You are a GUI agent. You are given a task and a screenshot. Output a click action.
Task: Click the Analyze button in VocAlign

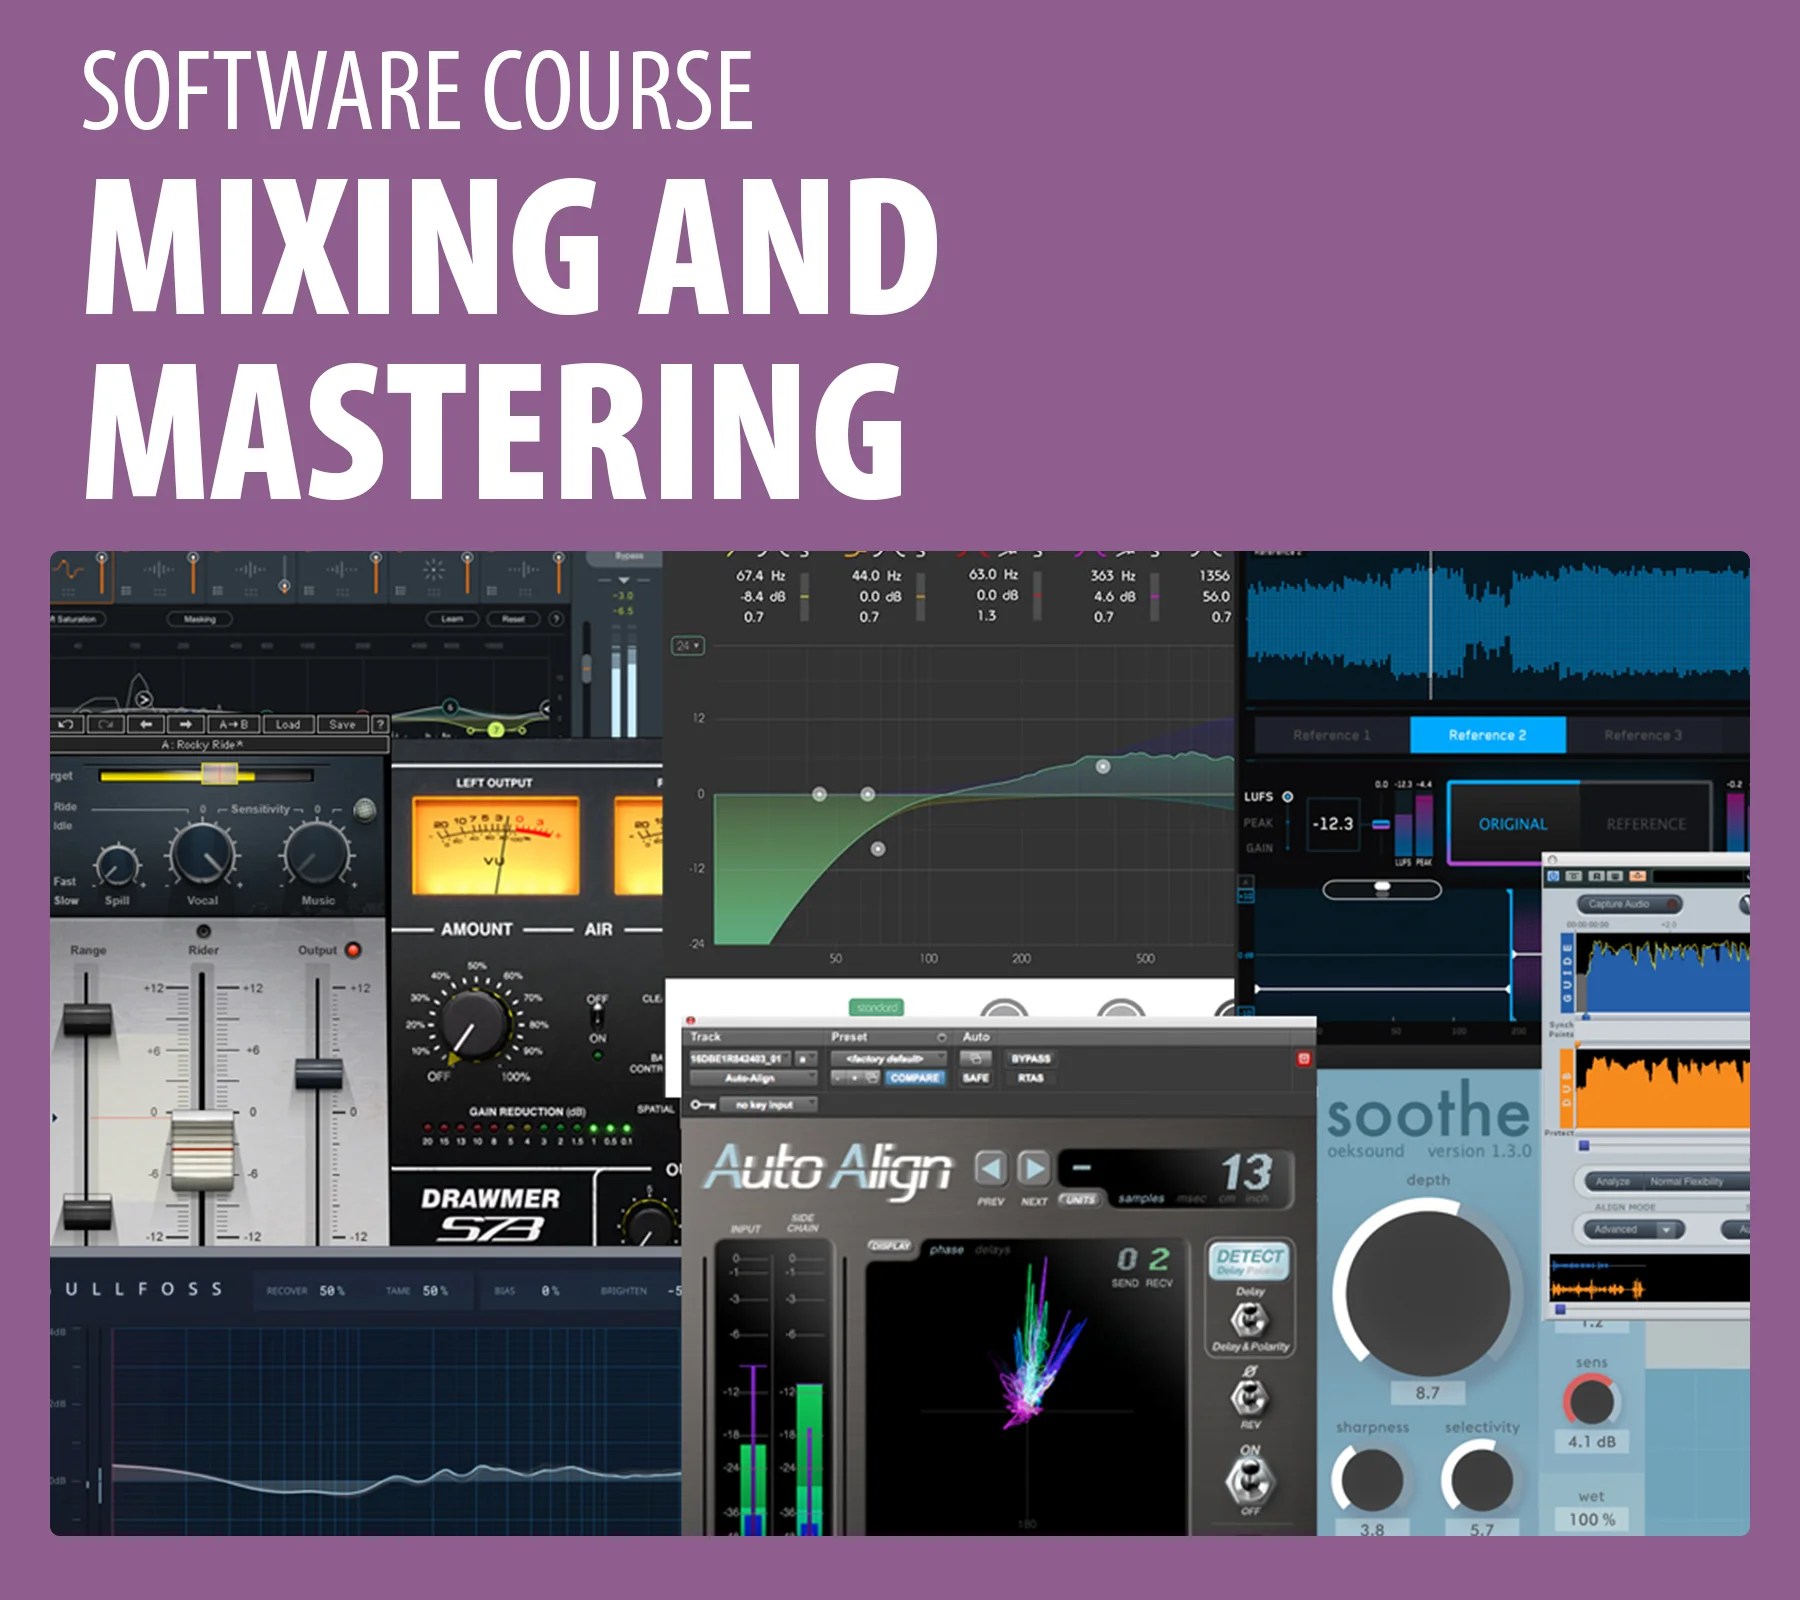(x=1612, y=1181)
